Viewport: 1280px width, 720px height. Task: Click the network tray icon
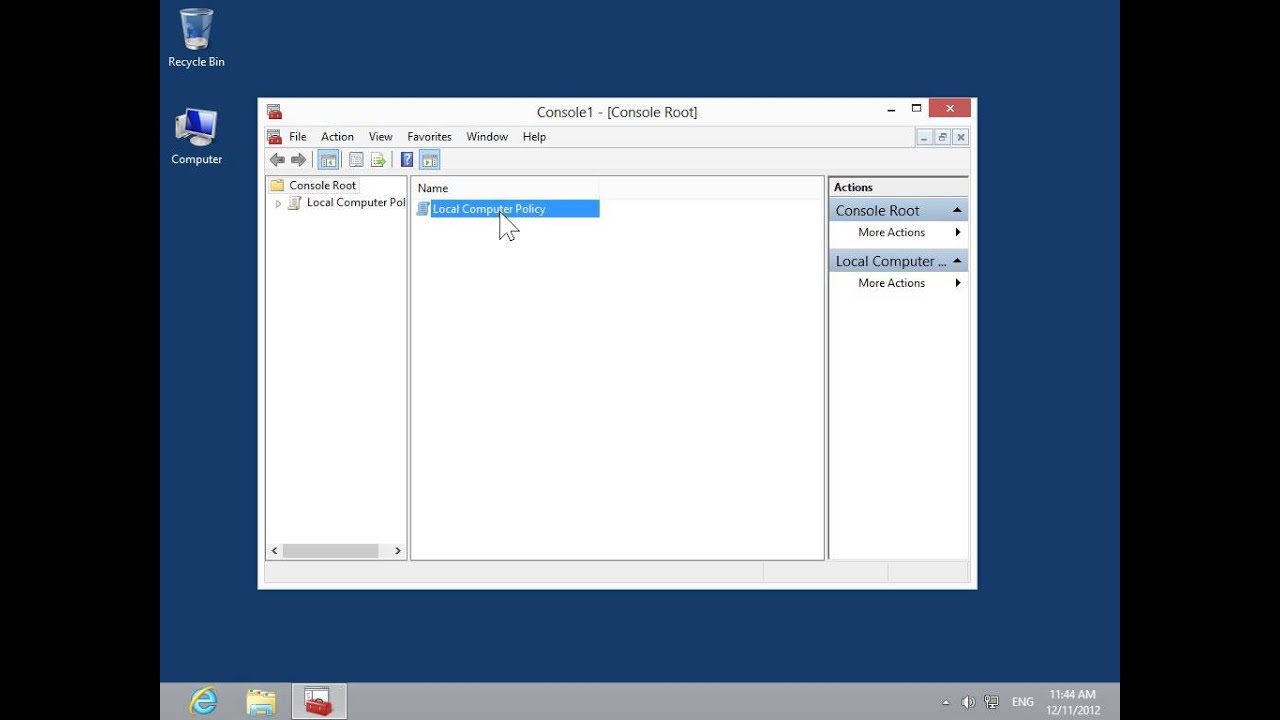(991, 702)
